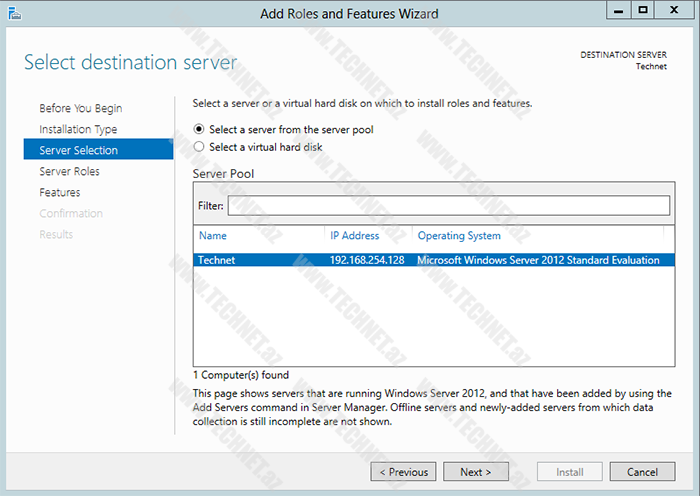This screenshot has height=496, width=700.
Task: Go to the Before You Begin step
Action: (80, 108)
